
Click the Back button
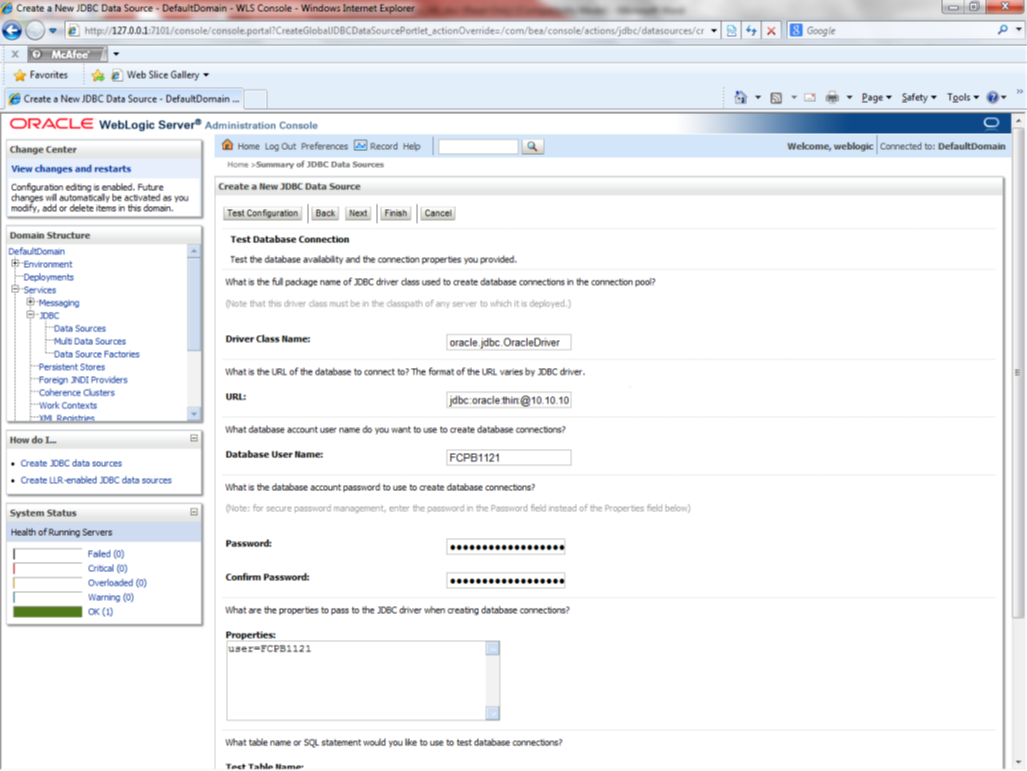[x=325, y=214]
